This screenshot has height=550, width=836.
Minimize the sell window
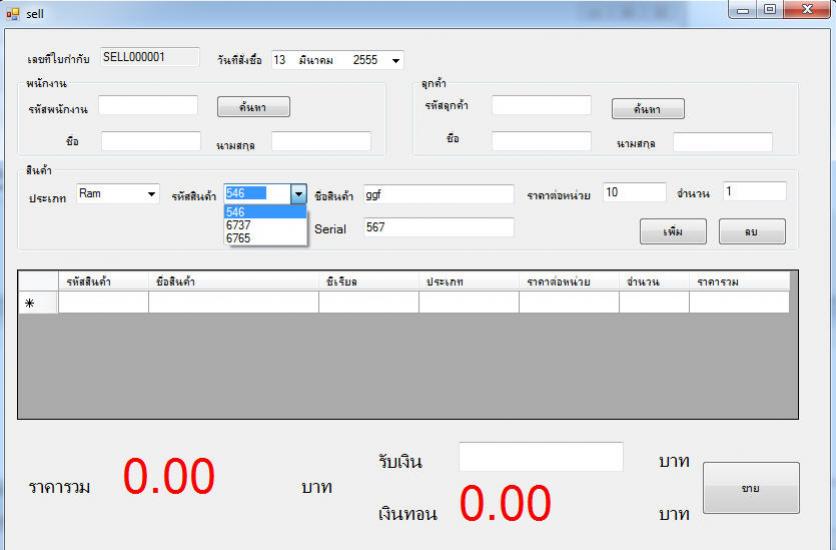pyautogui.click(x=743, y=10)
